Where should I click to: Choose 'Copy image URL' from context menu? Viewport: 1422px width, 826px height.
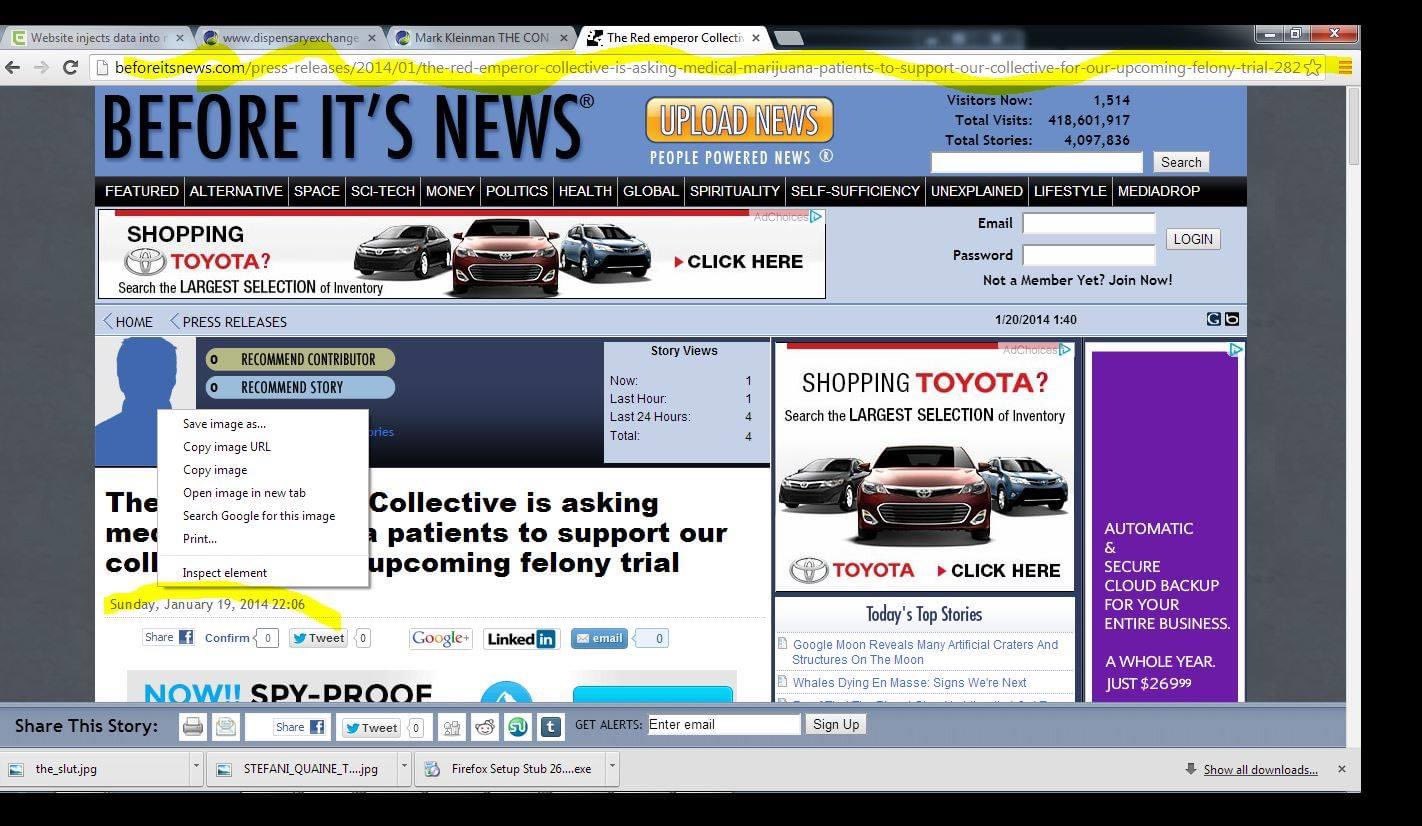point(263,447)
